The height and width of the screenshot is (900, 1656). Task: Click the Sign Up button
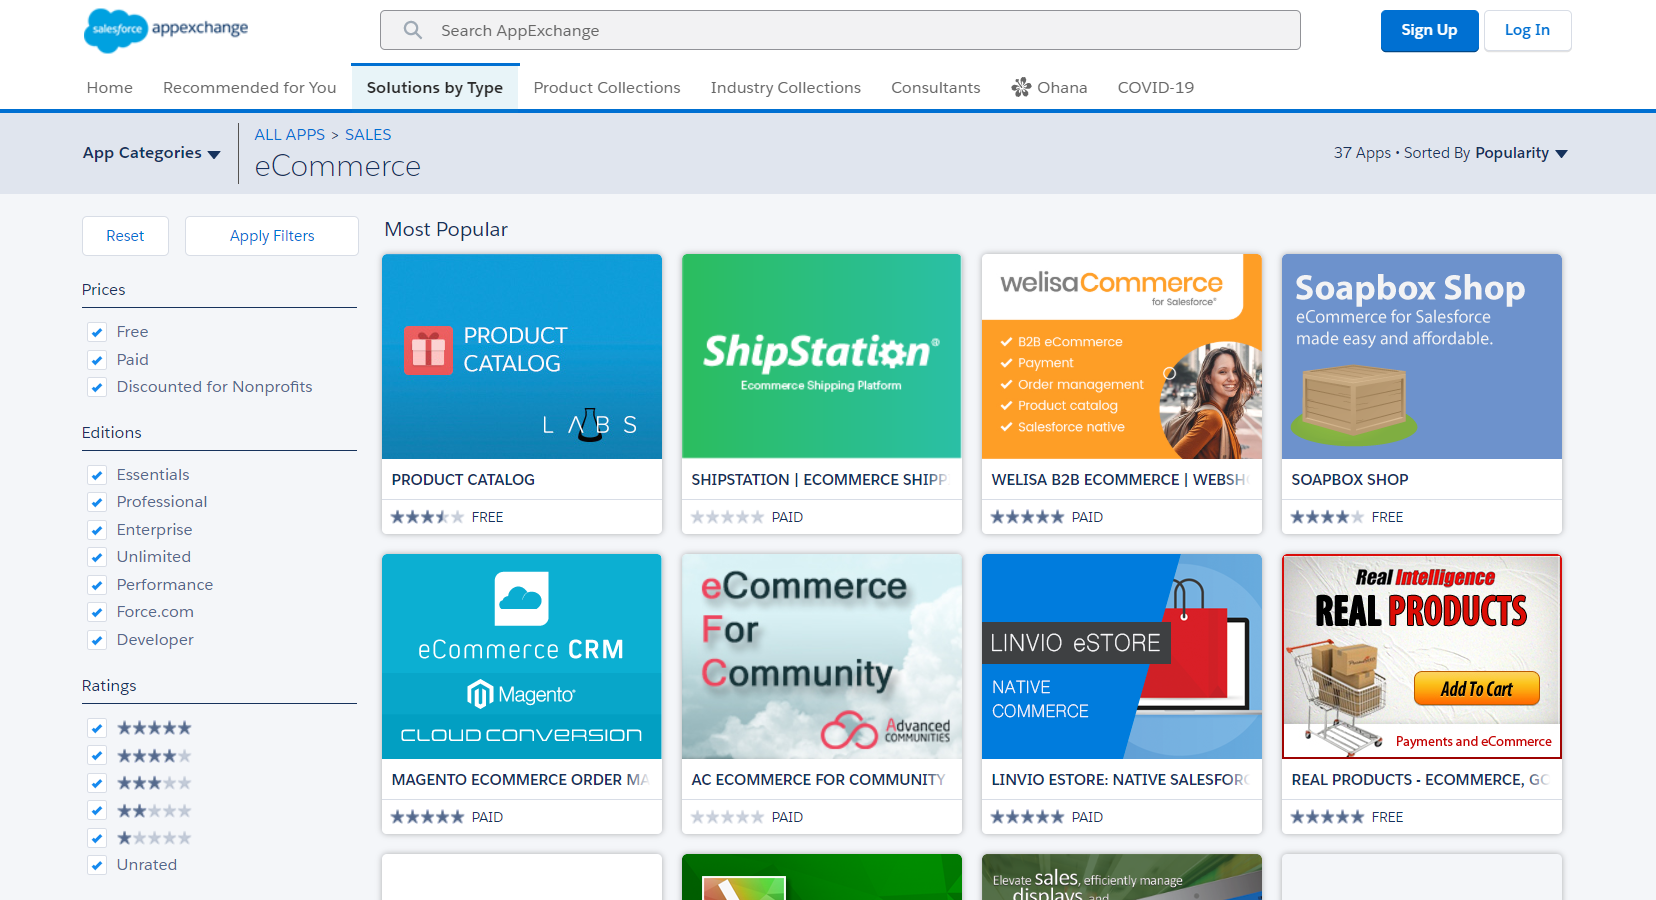click(x=1428, y=31)
